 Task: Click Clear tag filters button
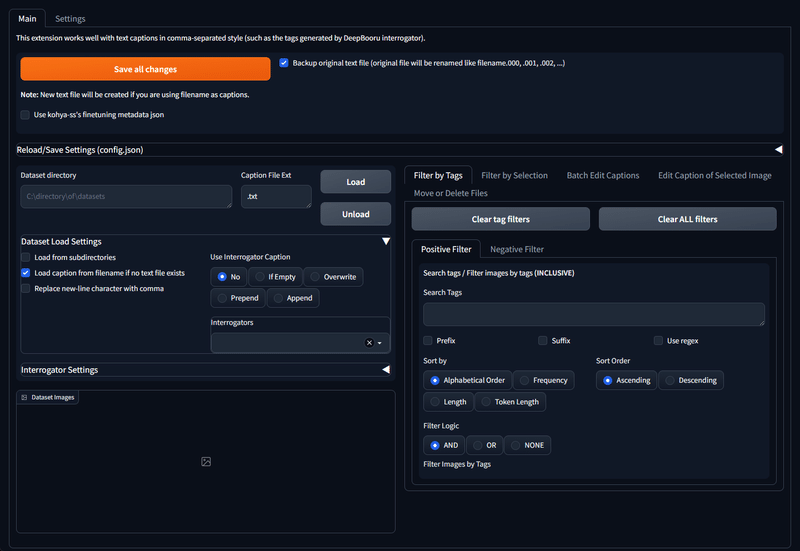click(x=501, y=219)
